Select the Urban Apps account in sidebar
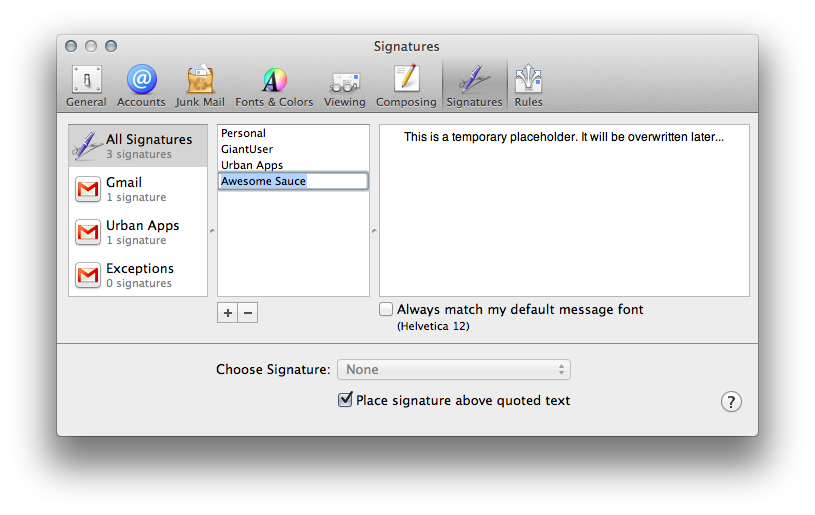This screenshot has width=815, height=515. (x=138, y=232)
